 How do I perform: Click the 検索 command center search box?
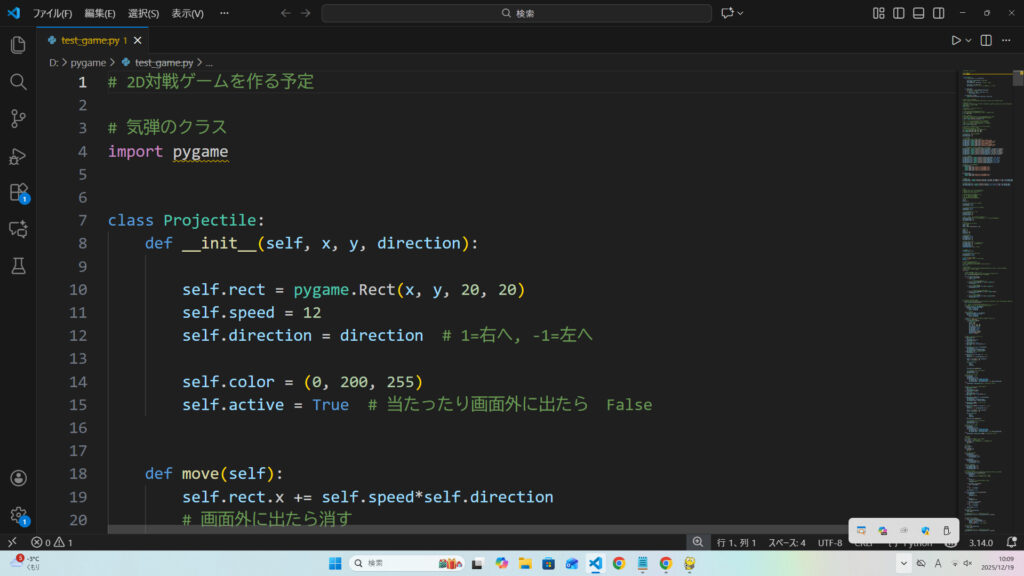tap(516, 13)
